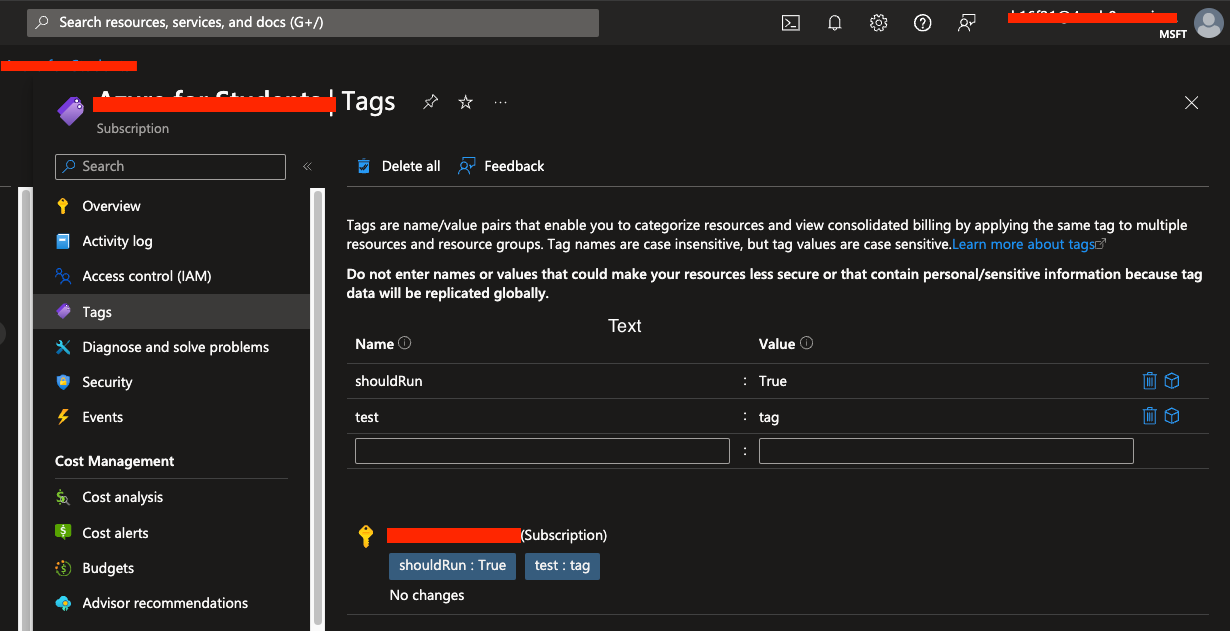Image resolution: width=1230 pixels, height=631 pixels.
Task: Open top bar feedback icon
Action: (x=966, y=23)
